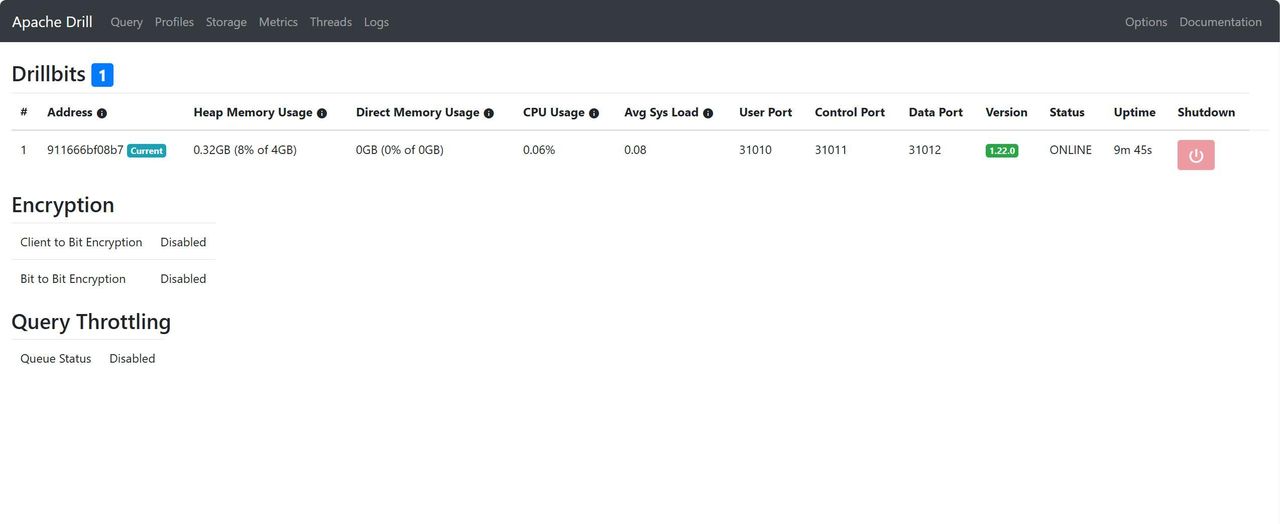
Task: Open the Documentation link
Action: tap(1220, 22)
